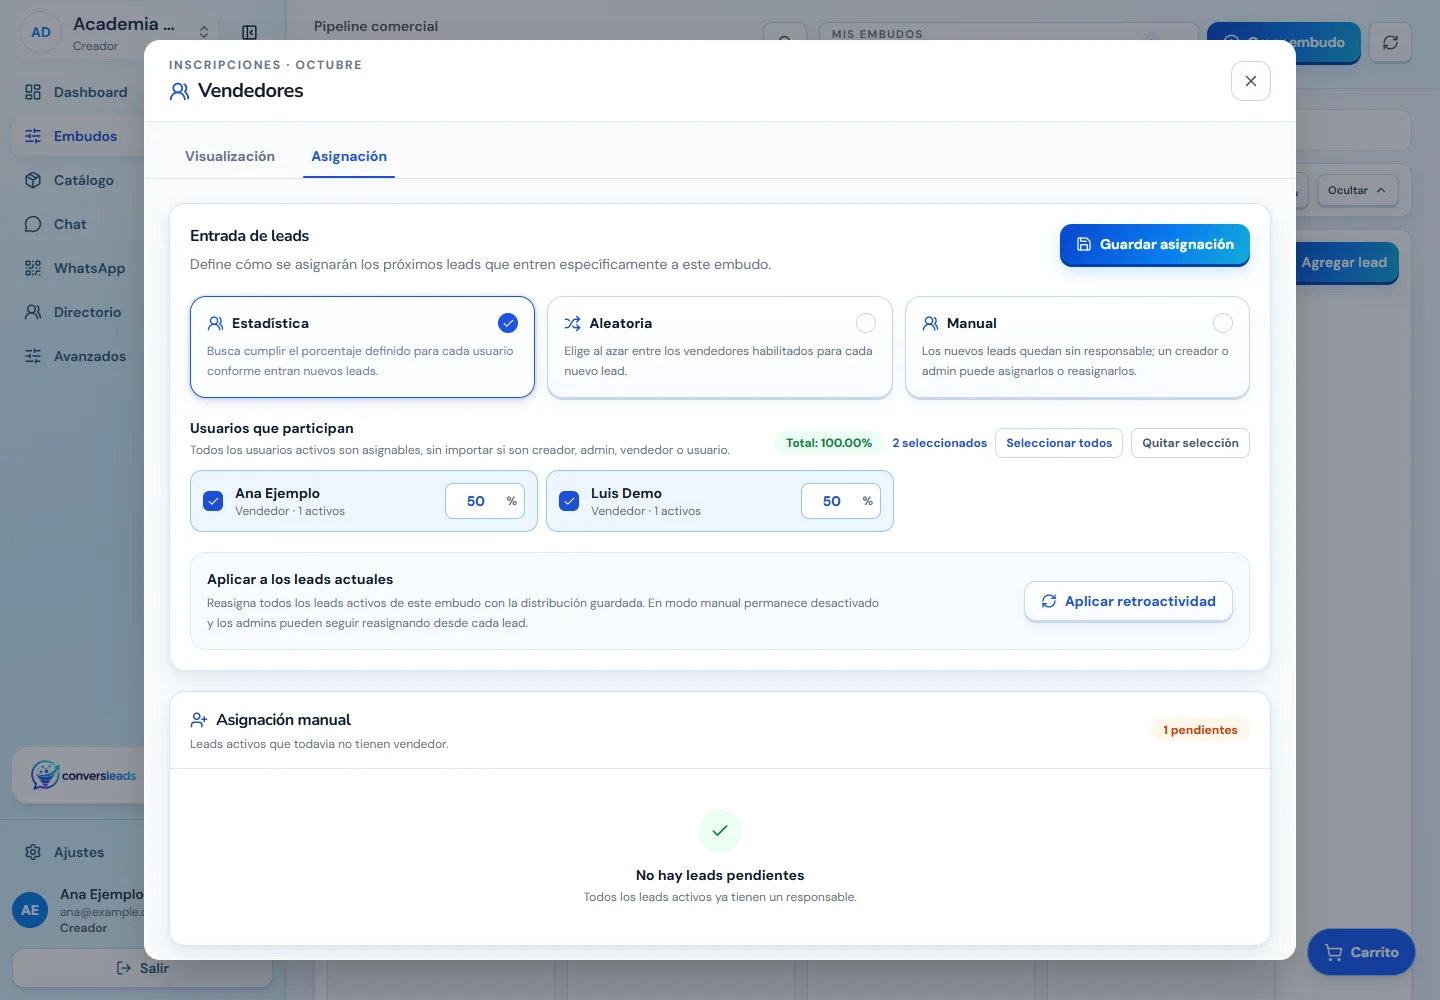Screen dimensions: 1440x1000
Task: Click the conversleads logo
Action: tap(83, 775)
